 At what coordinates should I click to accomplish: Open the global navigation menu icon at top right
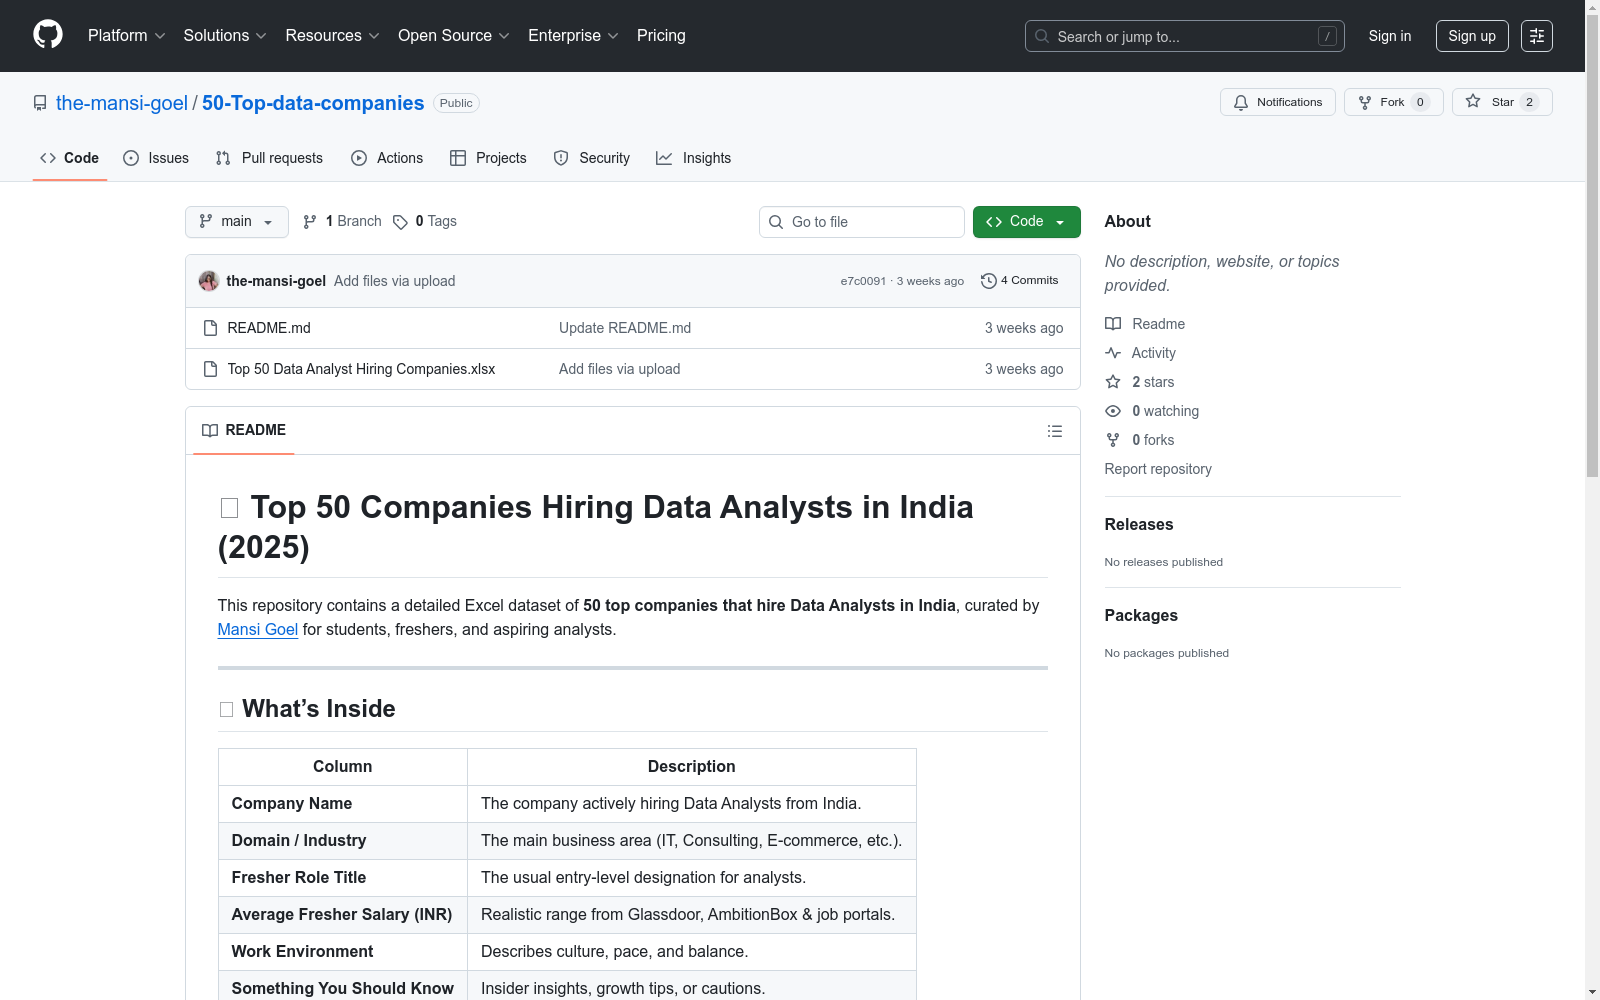(1537, 36)
